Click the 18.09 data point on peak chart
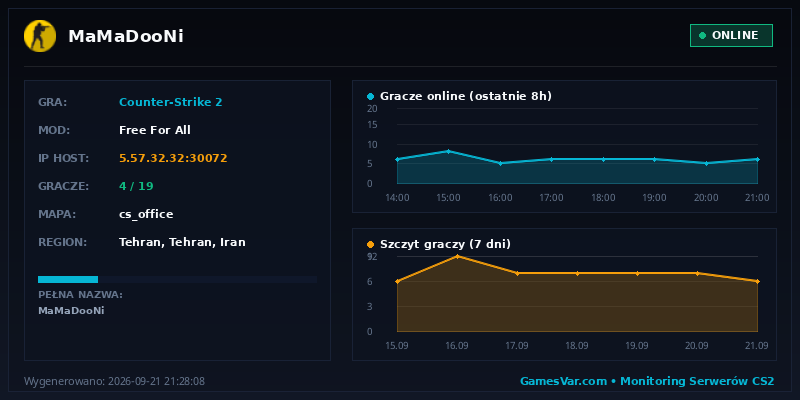The image size is (800, 400). point(577,273)
